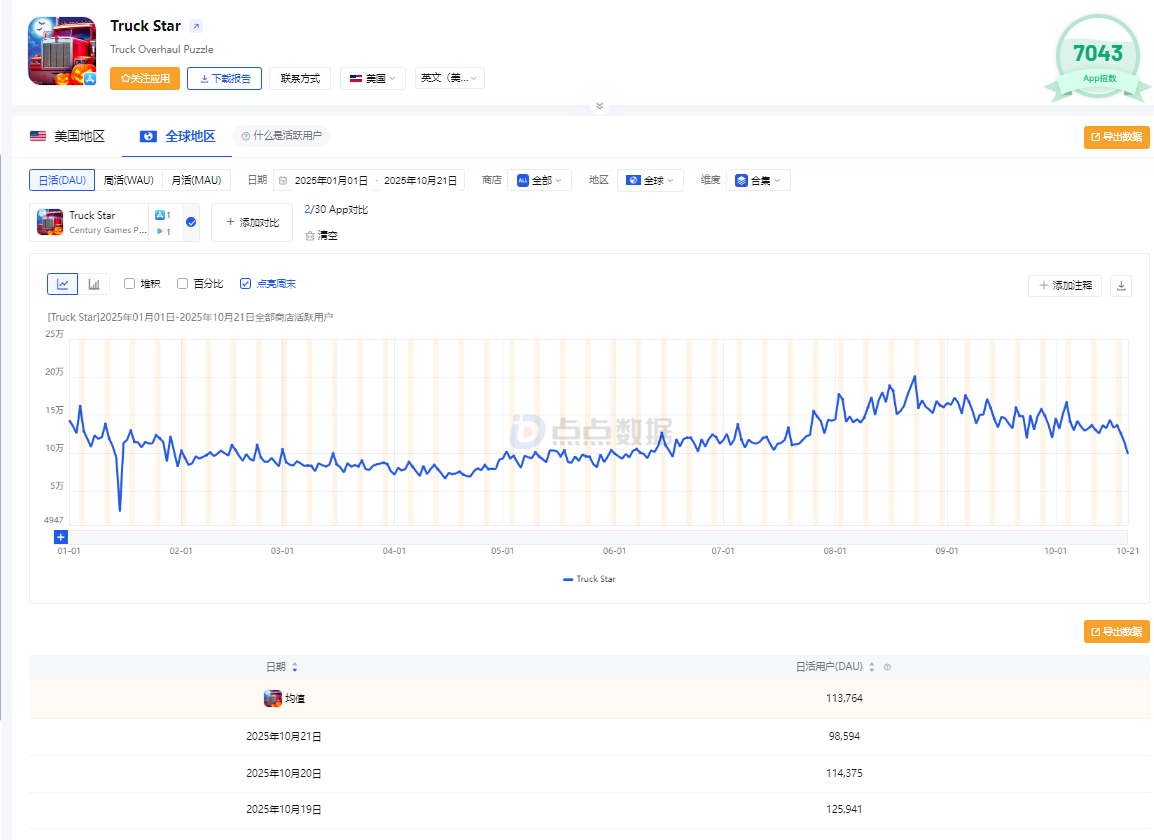Select the line chart view icon

pos(63,284)
